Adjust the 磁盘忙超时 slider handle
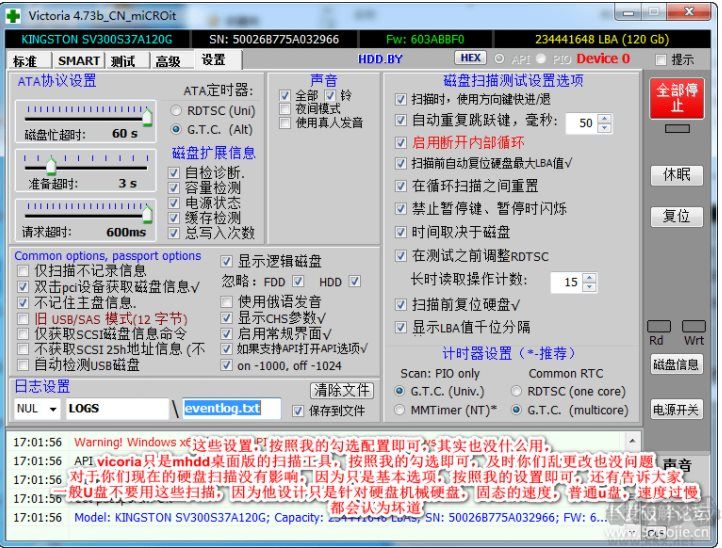The width and height of the screenshot is (722, 548). 147,117
